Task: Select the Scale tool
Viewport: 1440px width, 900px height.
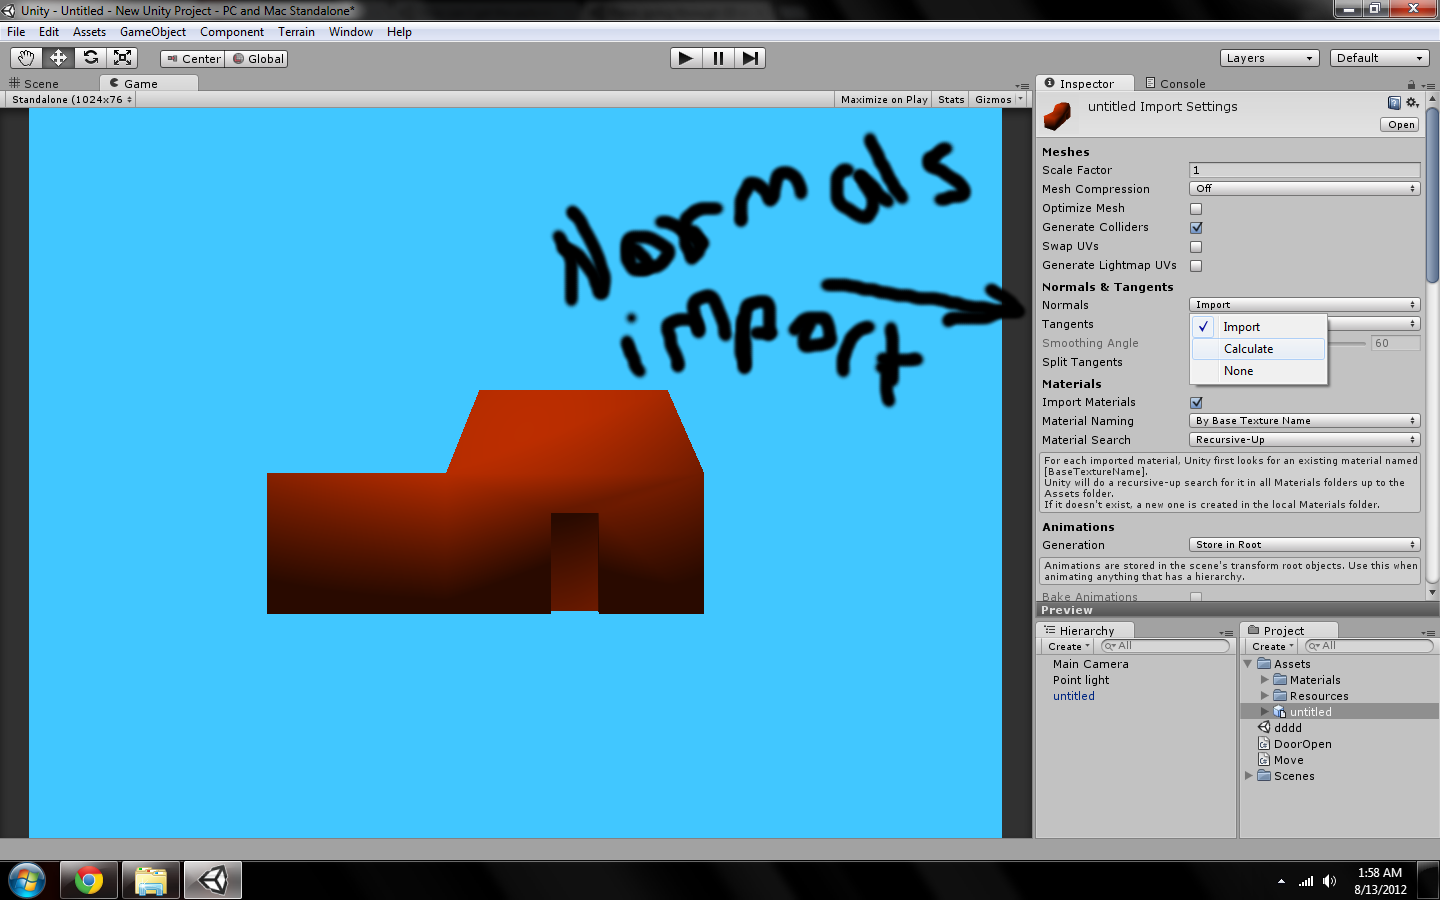Action: click(x=122, y=58)
